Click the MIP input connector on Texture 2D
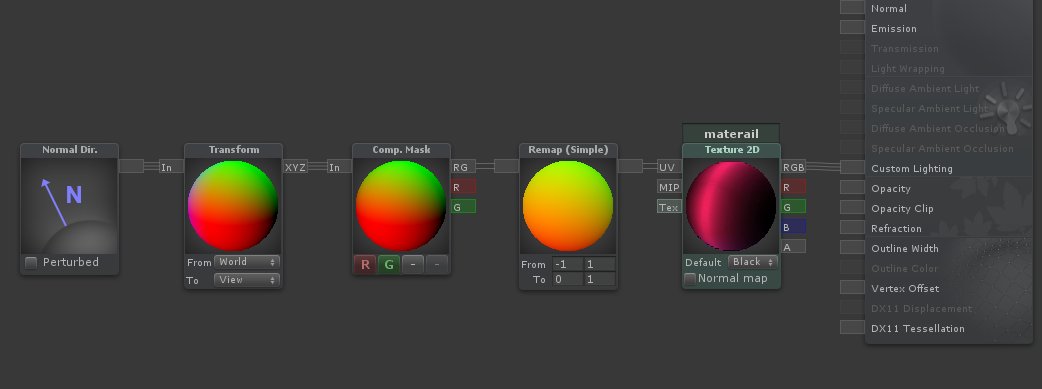Viewport: 1042px width, 389px height. point(670,187)
